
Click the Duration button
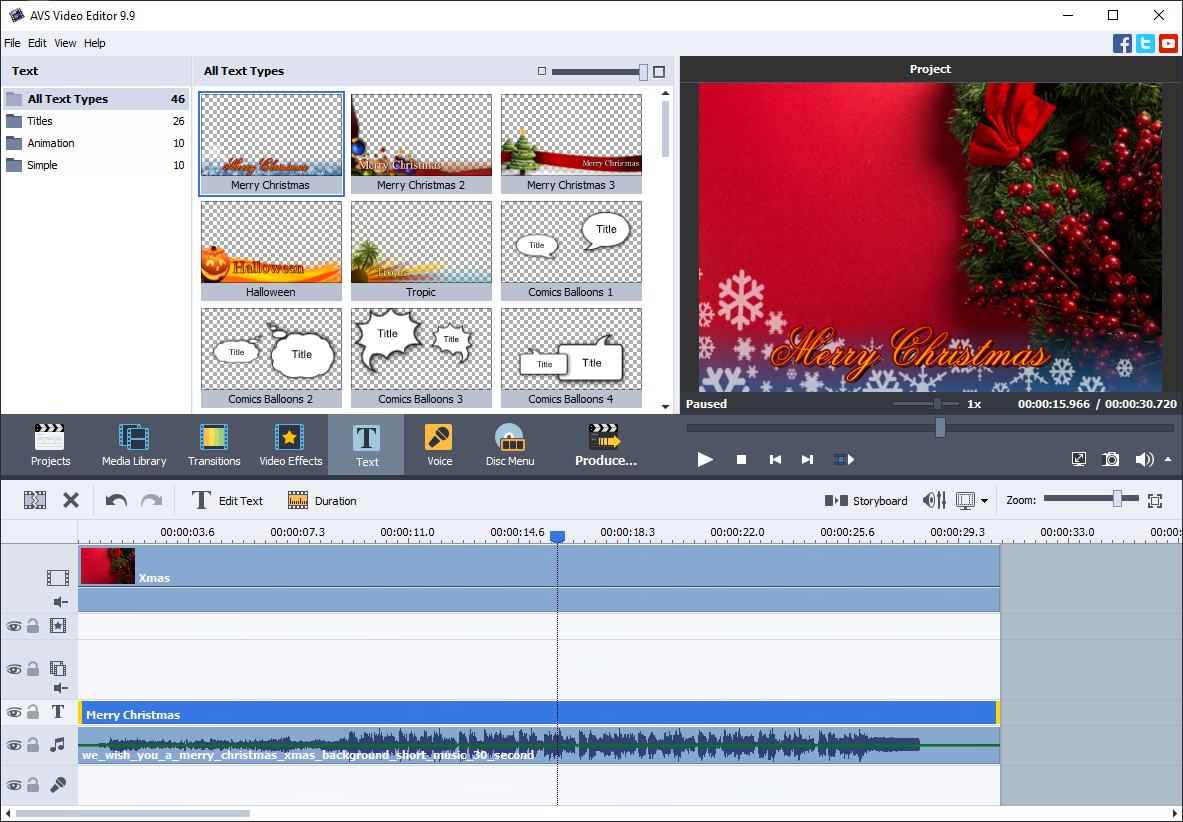(322, 499)
